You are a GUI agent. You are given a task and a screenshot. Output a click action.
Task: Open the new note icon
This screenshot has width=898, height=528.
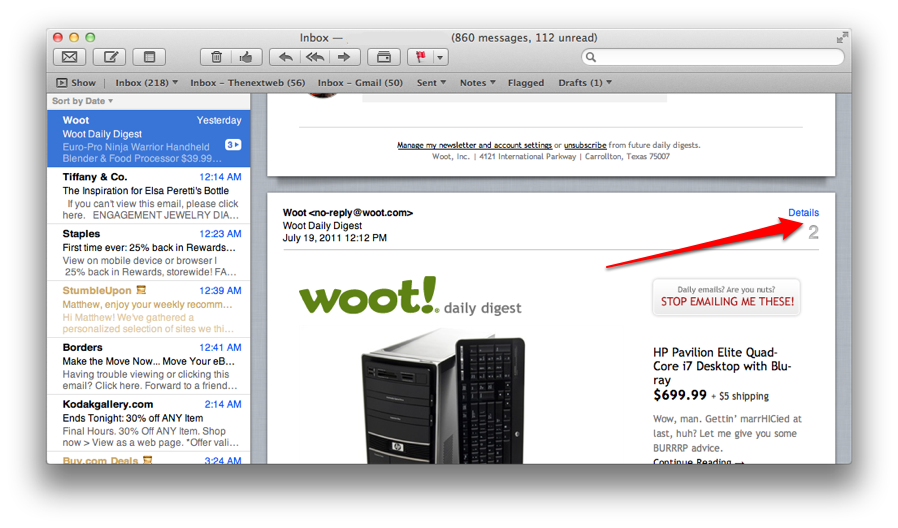point(149,57)
